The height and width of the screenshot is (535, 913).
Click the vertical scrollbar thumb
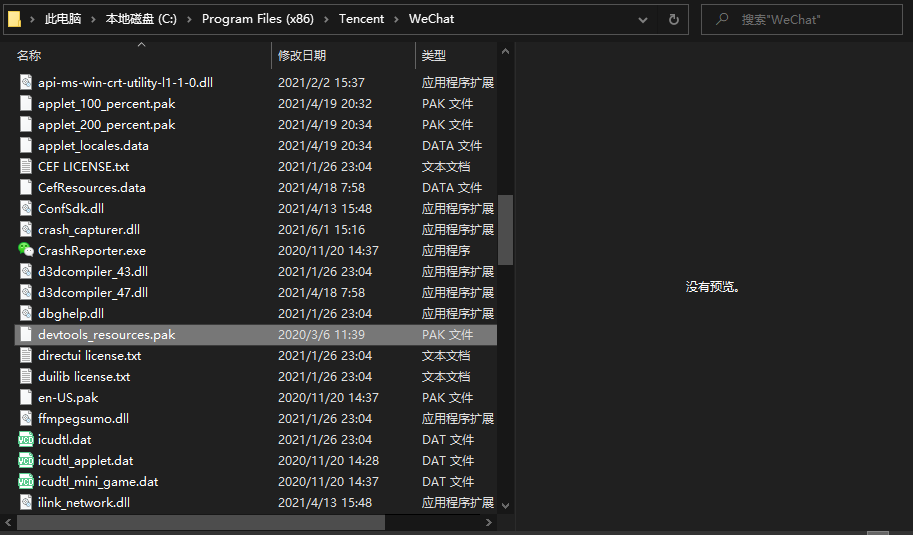tap(505, 229)
